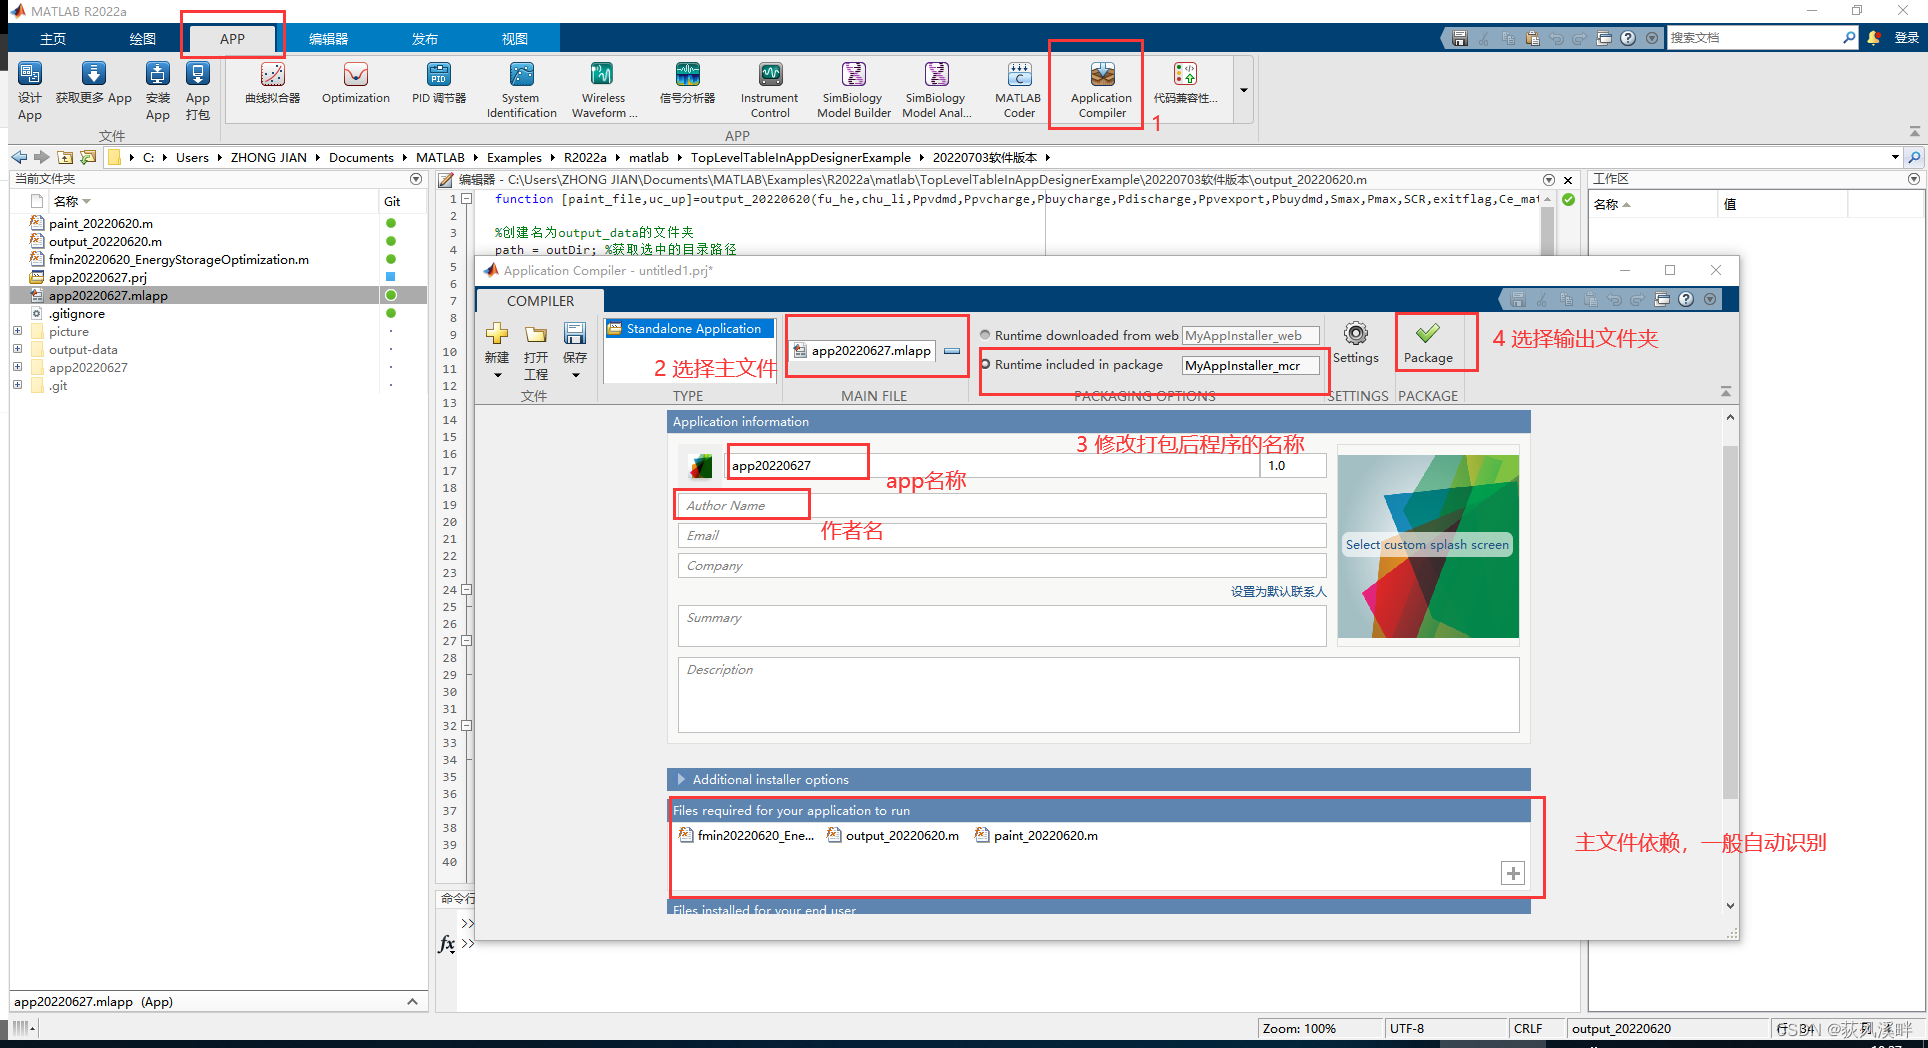The width and height of the screenshot is (1928, 1048).
Task: Launch the Optimization app
Action: (356, 83)
